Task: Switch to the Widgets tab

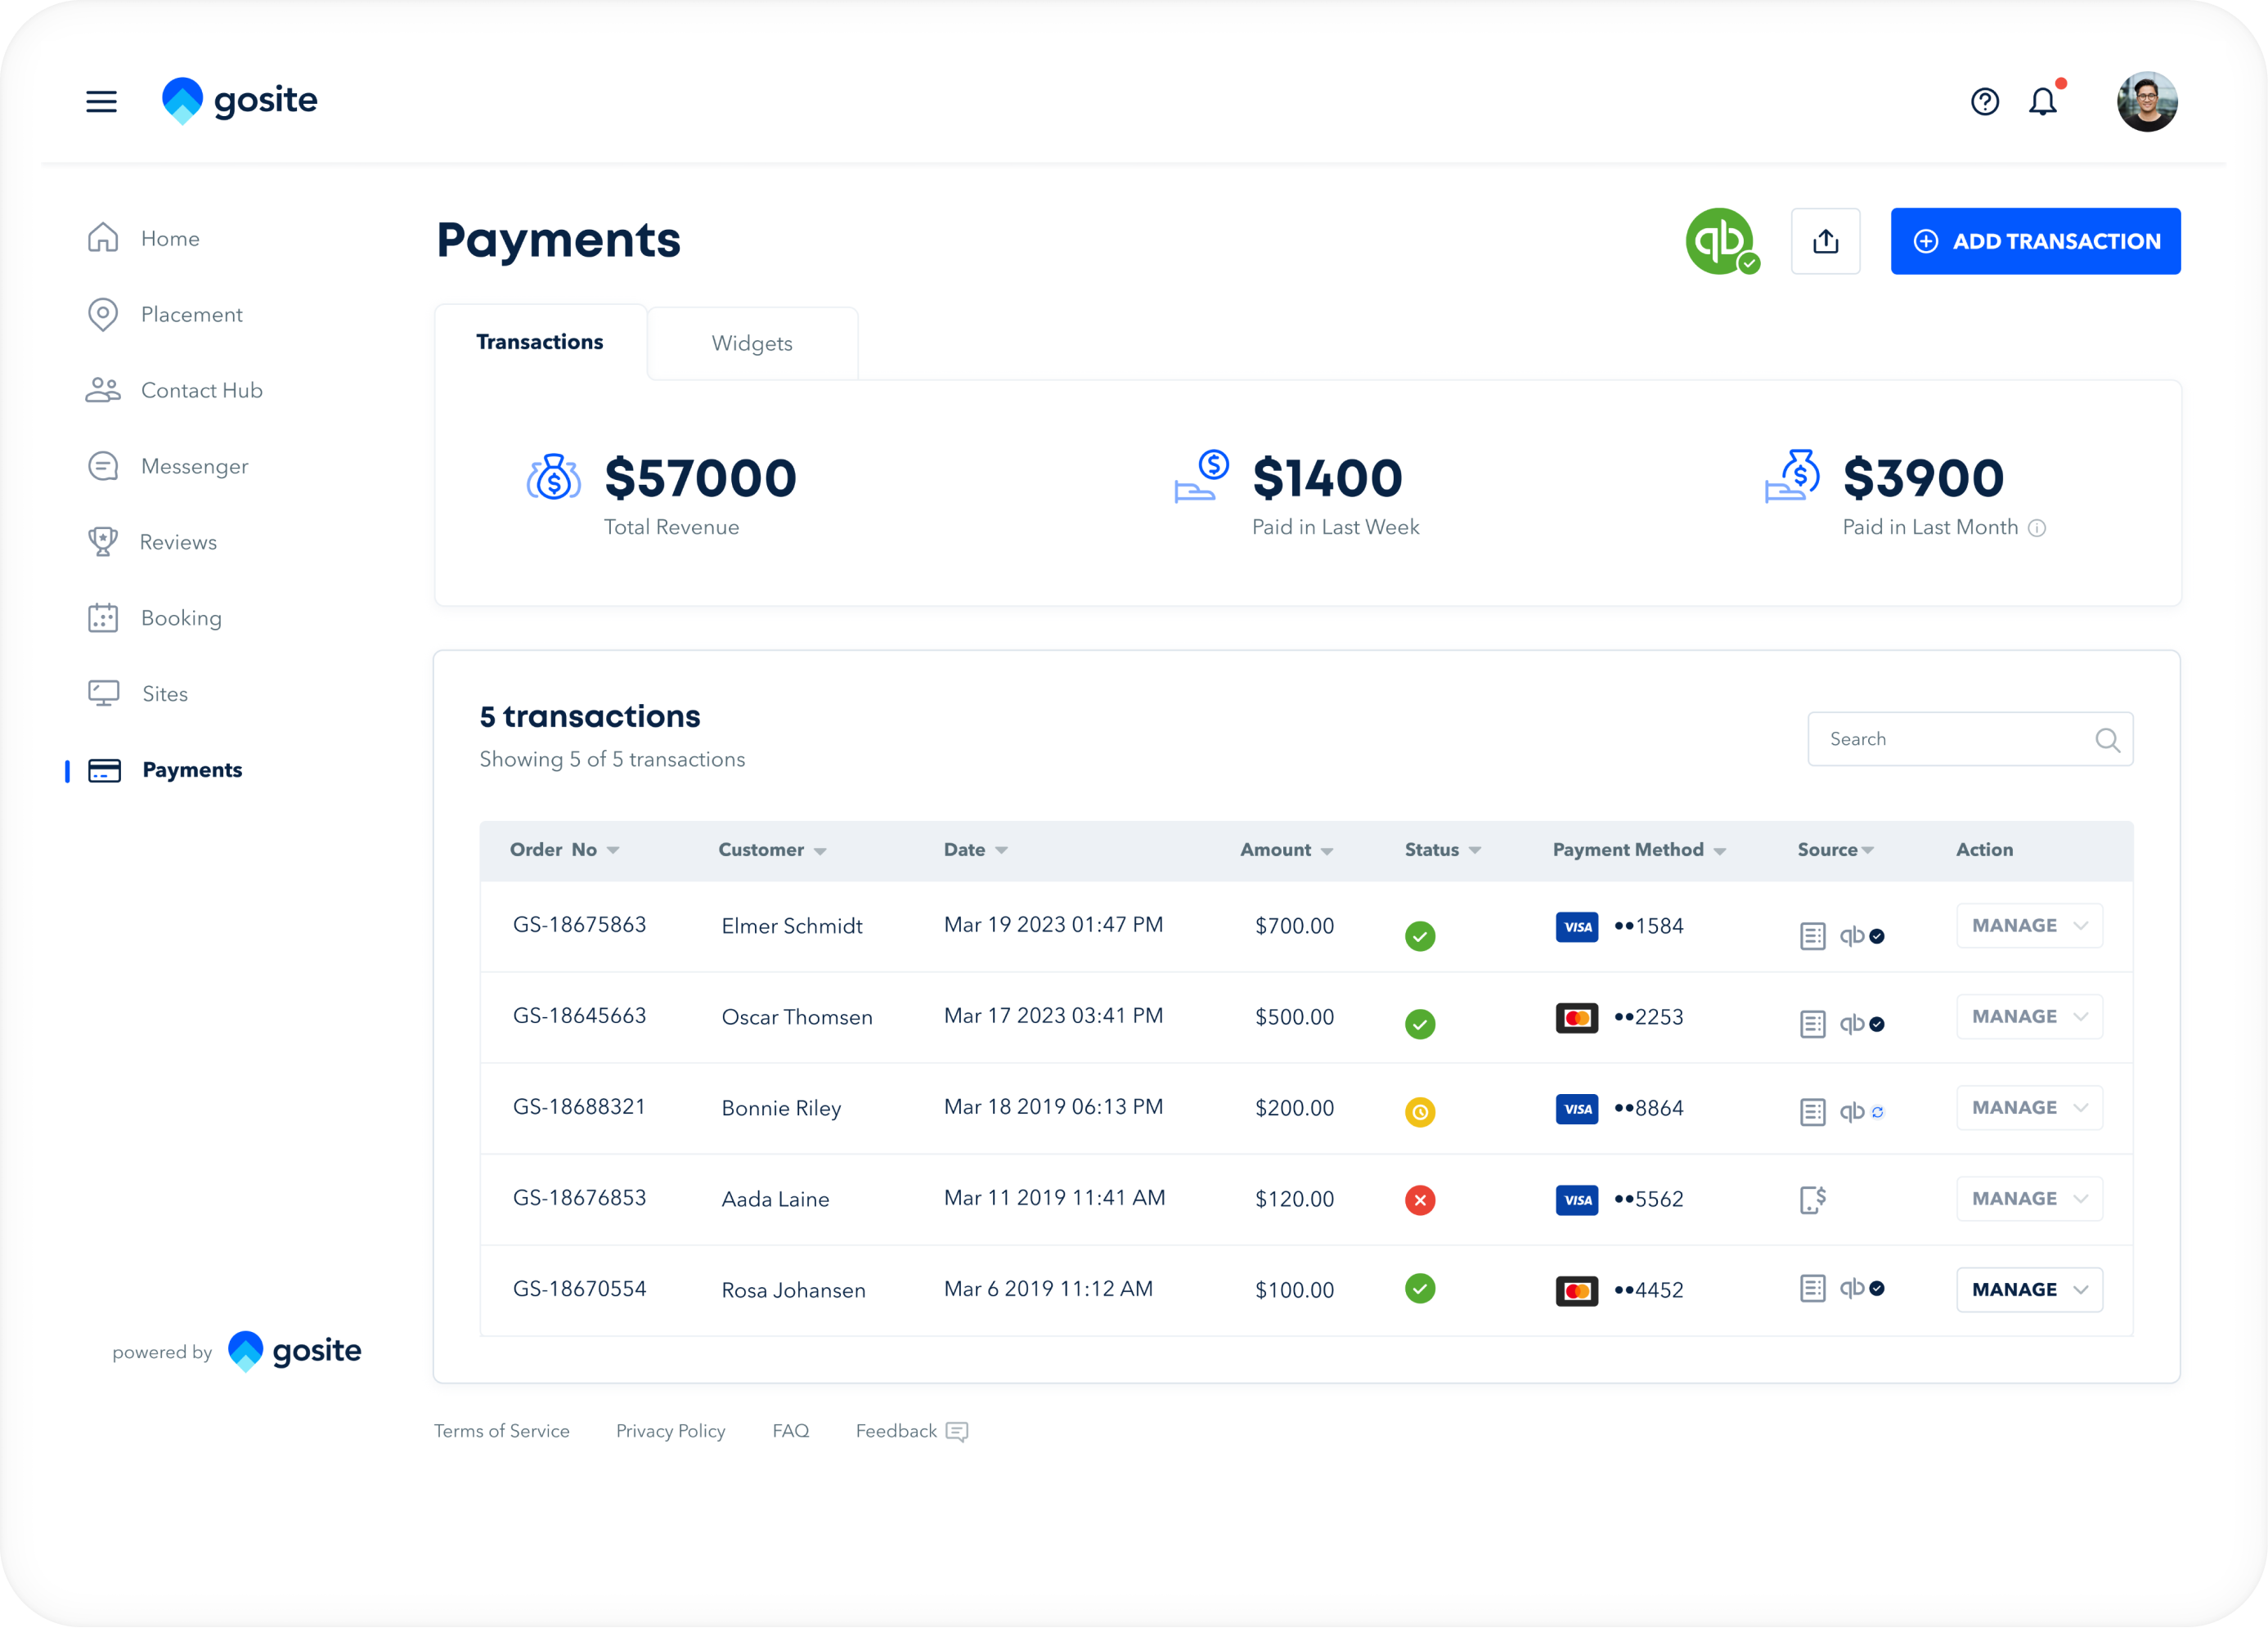Action: [752, 342]
